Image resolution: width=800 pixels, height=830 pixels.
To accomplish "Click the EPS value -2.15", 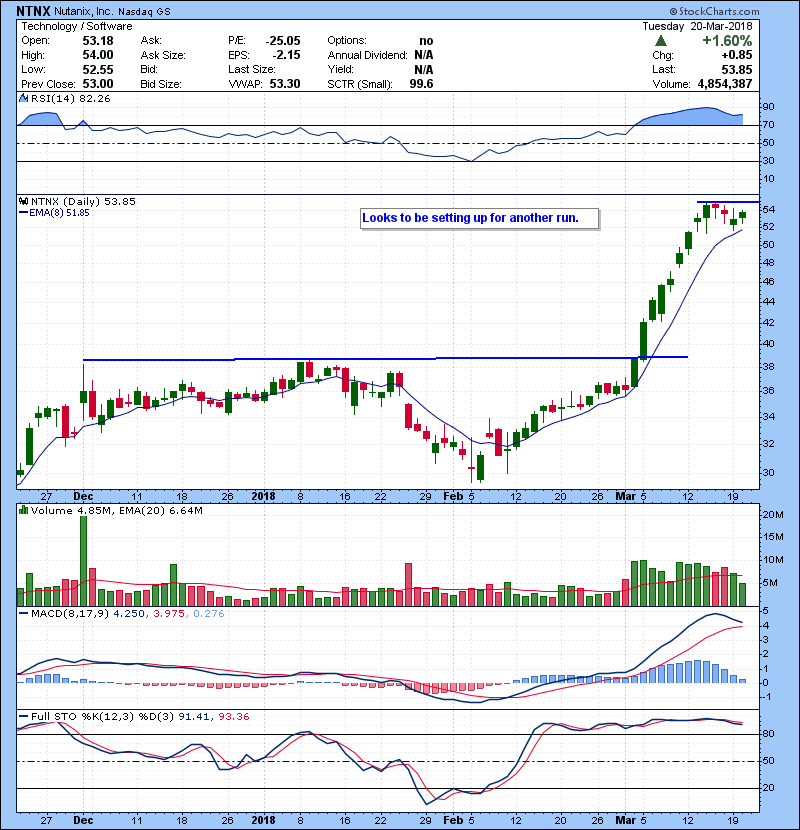I will (x=286, y=55).
